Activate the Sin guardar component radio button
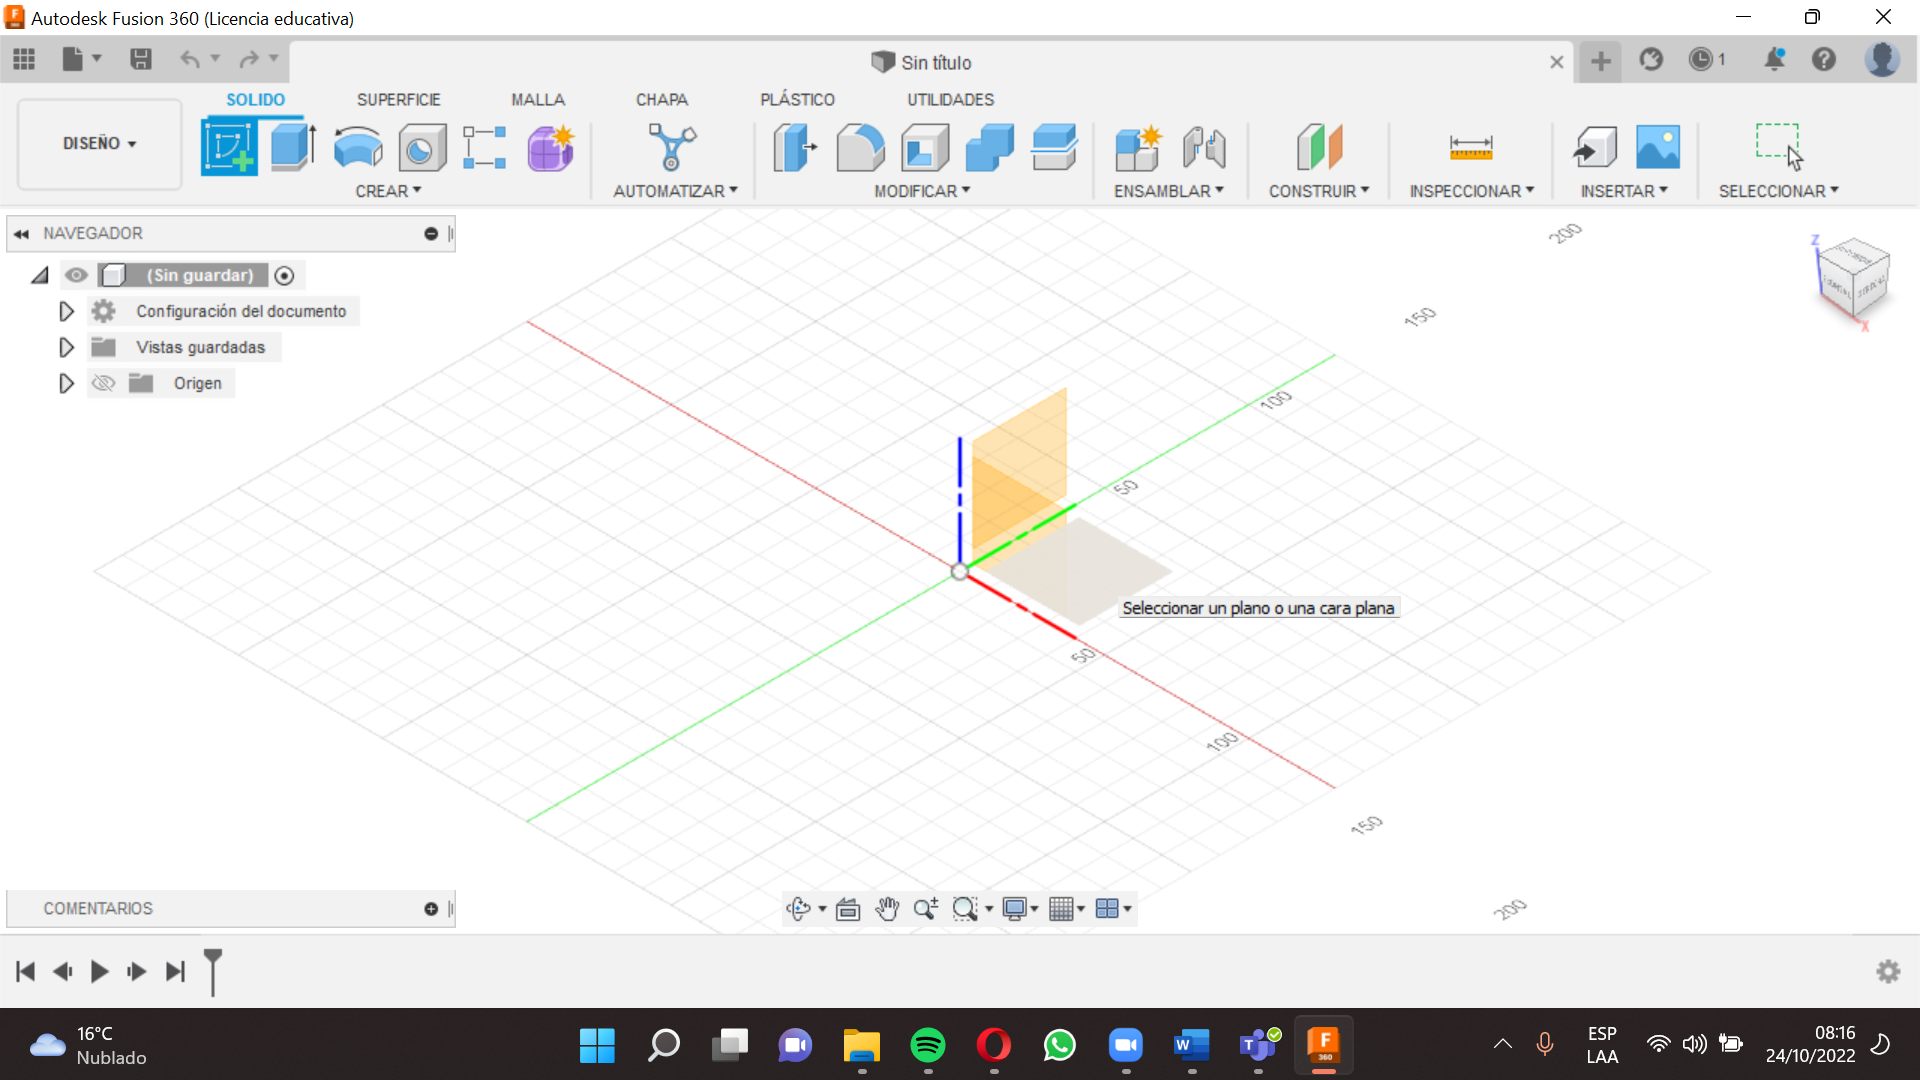The width and height of the screenshot is (1920, 1080). (x=284, y=275)
